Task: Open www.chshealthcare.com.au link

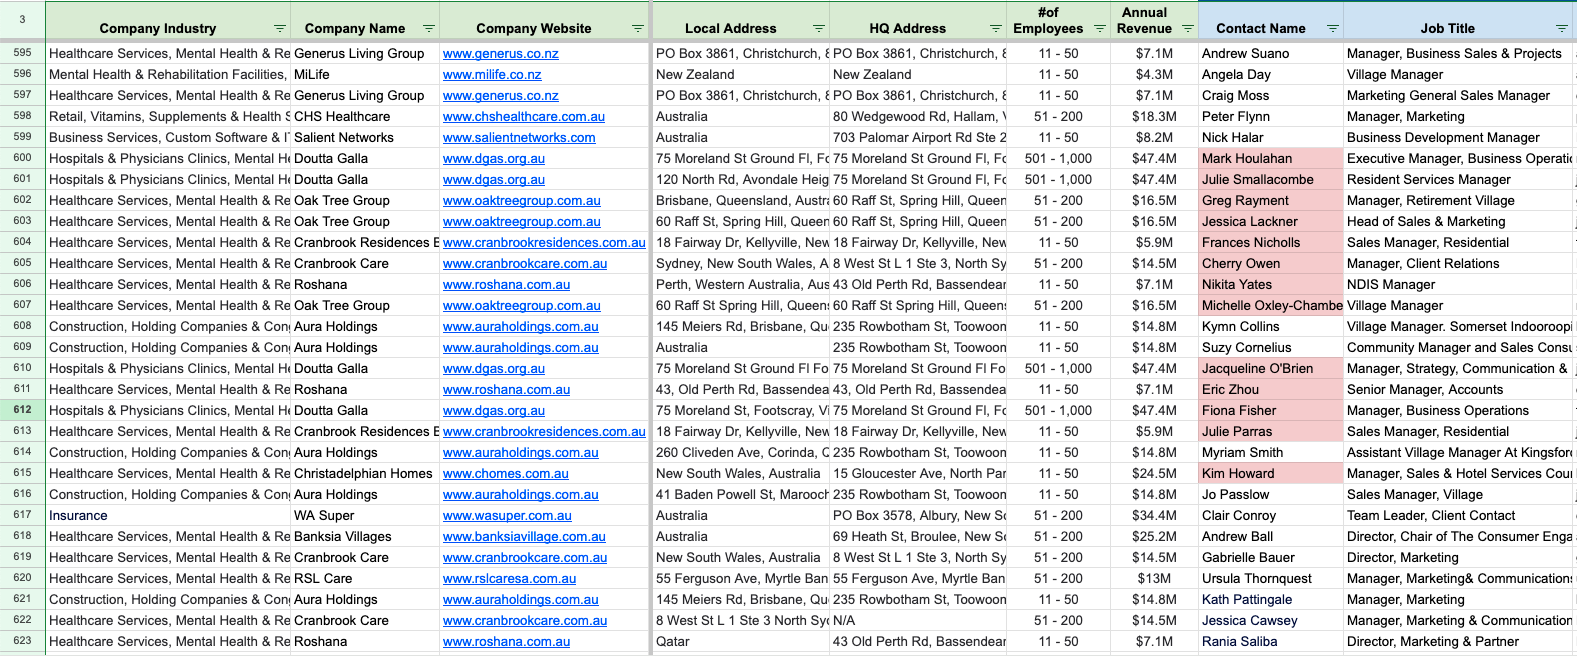Action: click(x=524, y=117)
